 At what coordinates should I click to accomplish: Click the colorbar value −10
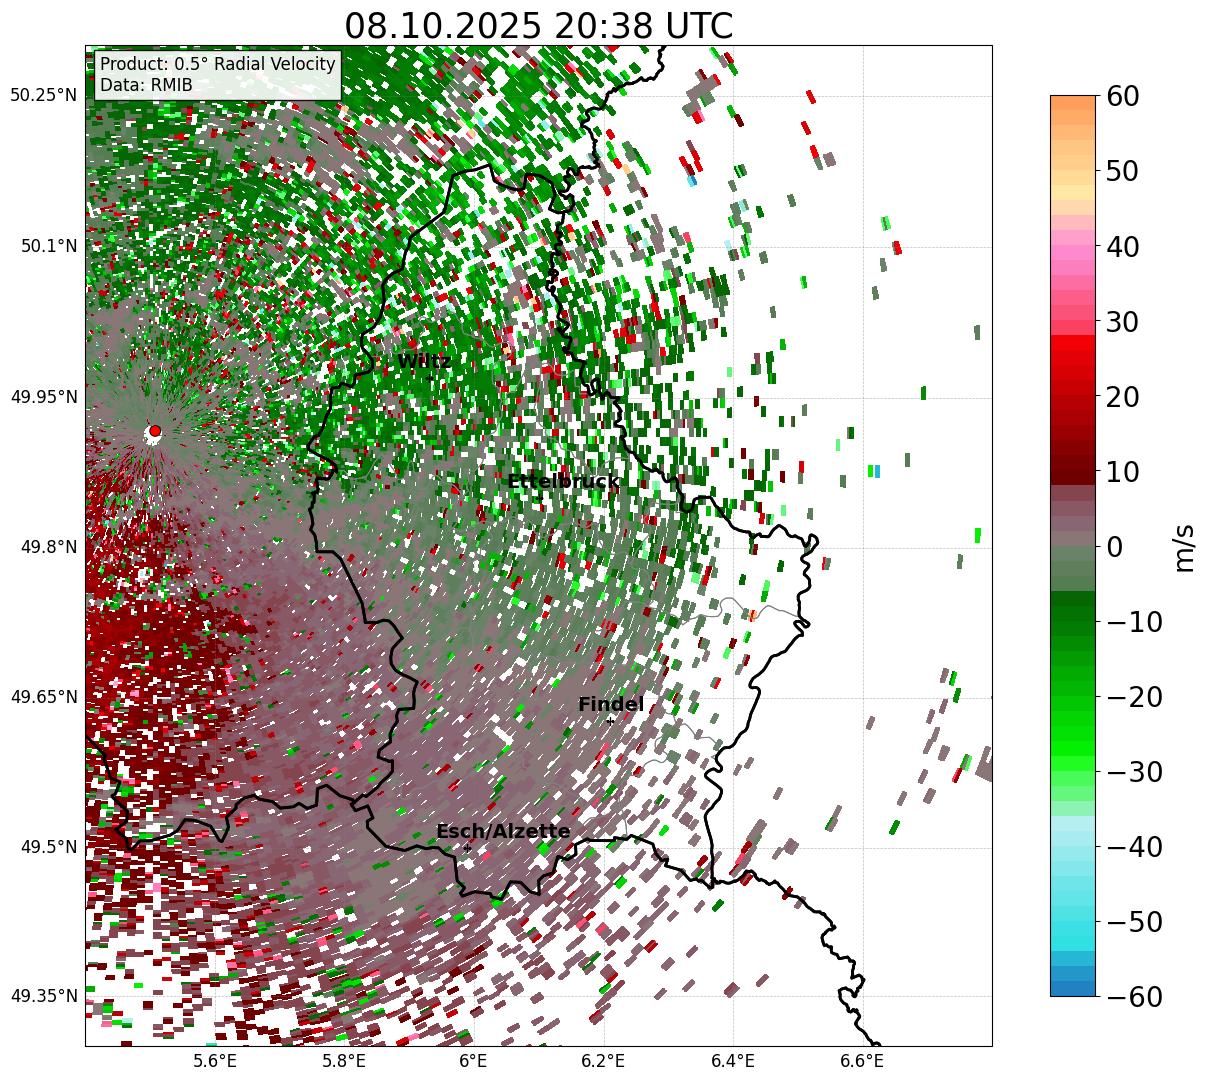click(x=1134, y=622)
